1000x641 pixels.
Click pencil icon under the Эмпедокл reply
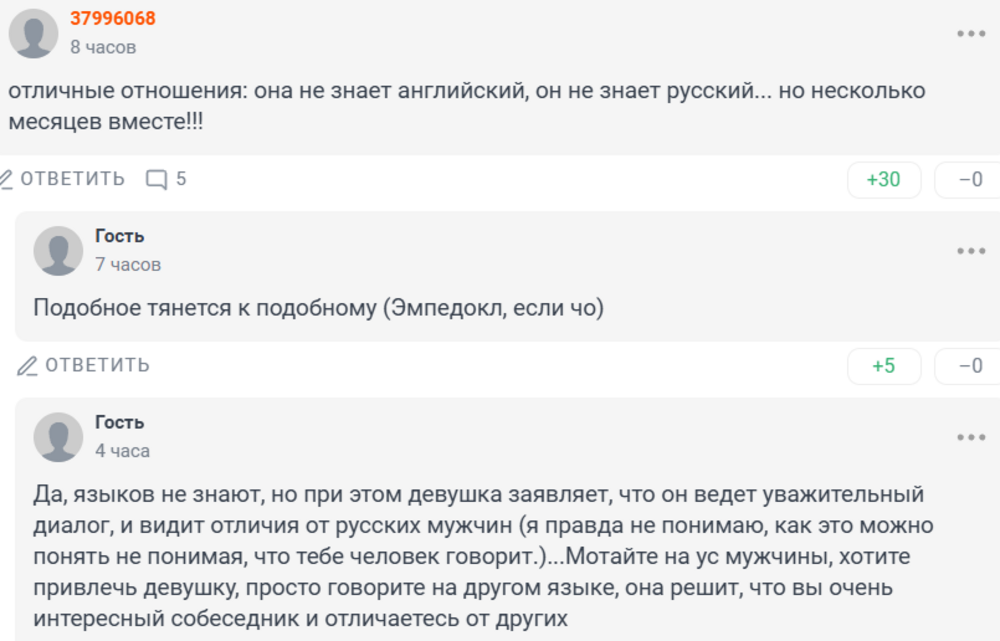point(27,366)
